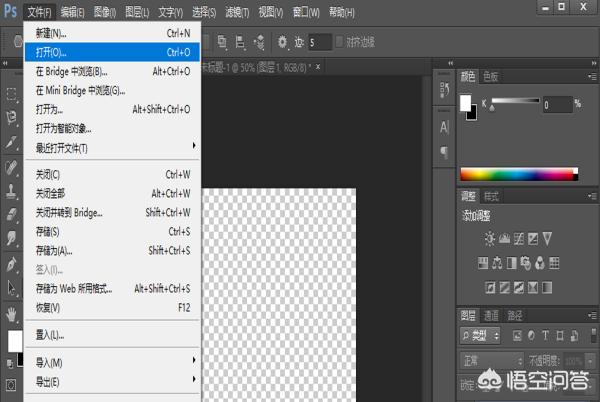Click the Vibrance triangle adjustment icon
600x402 pixels.
click(547, 239)
